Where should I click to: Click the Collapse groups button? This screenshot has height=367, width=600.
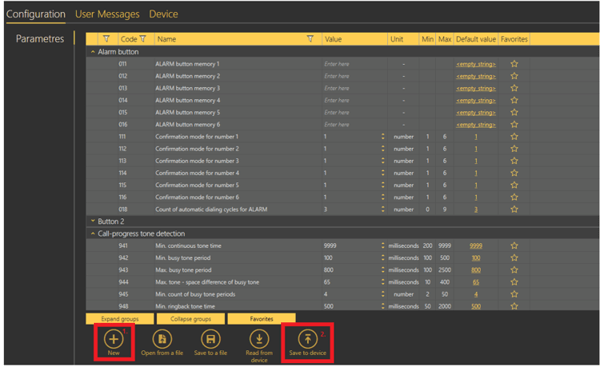pyautogui.click(x=191, y=319)
